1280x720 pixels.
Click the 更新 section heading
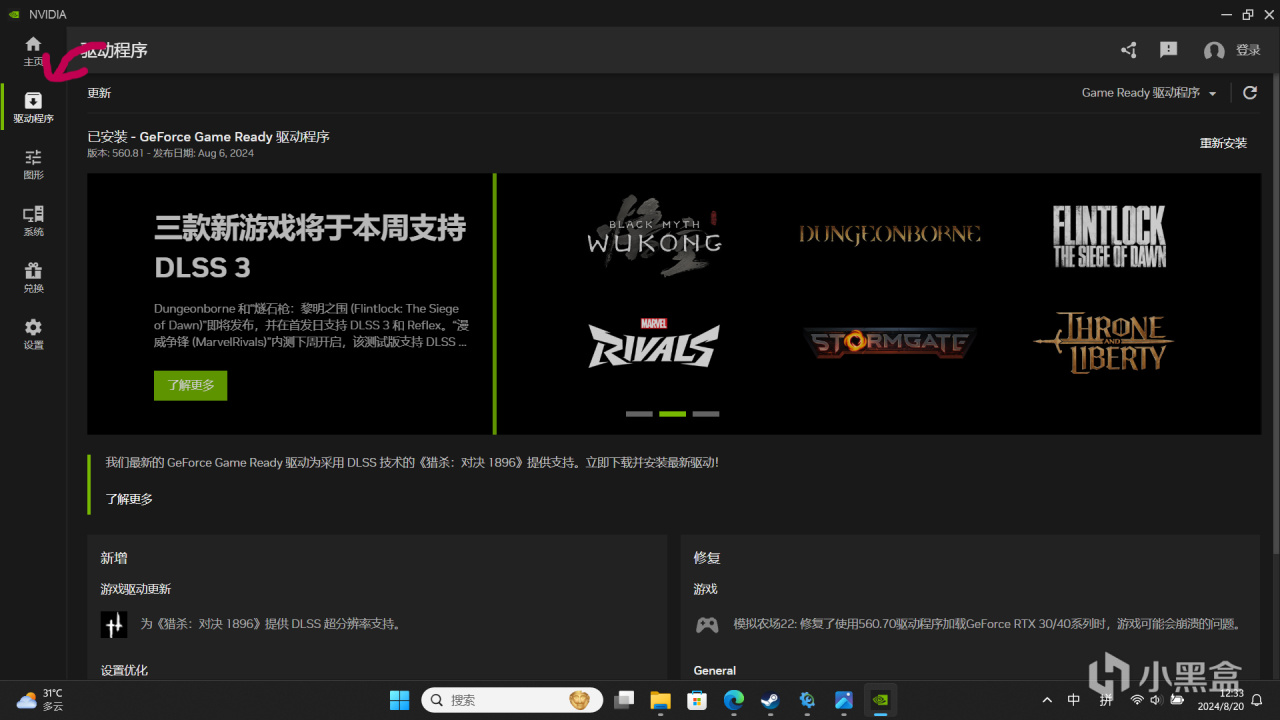pyautogui.click(x=99, y=93)
